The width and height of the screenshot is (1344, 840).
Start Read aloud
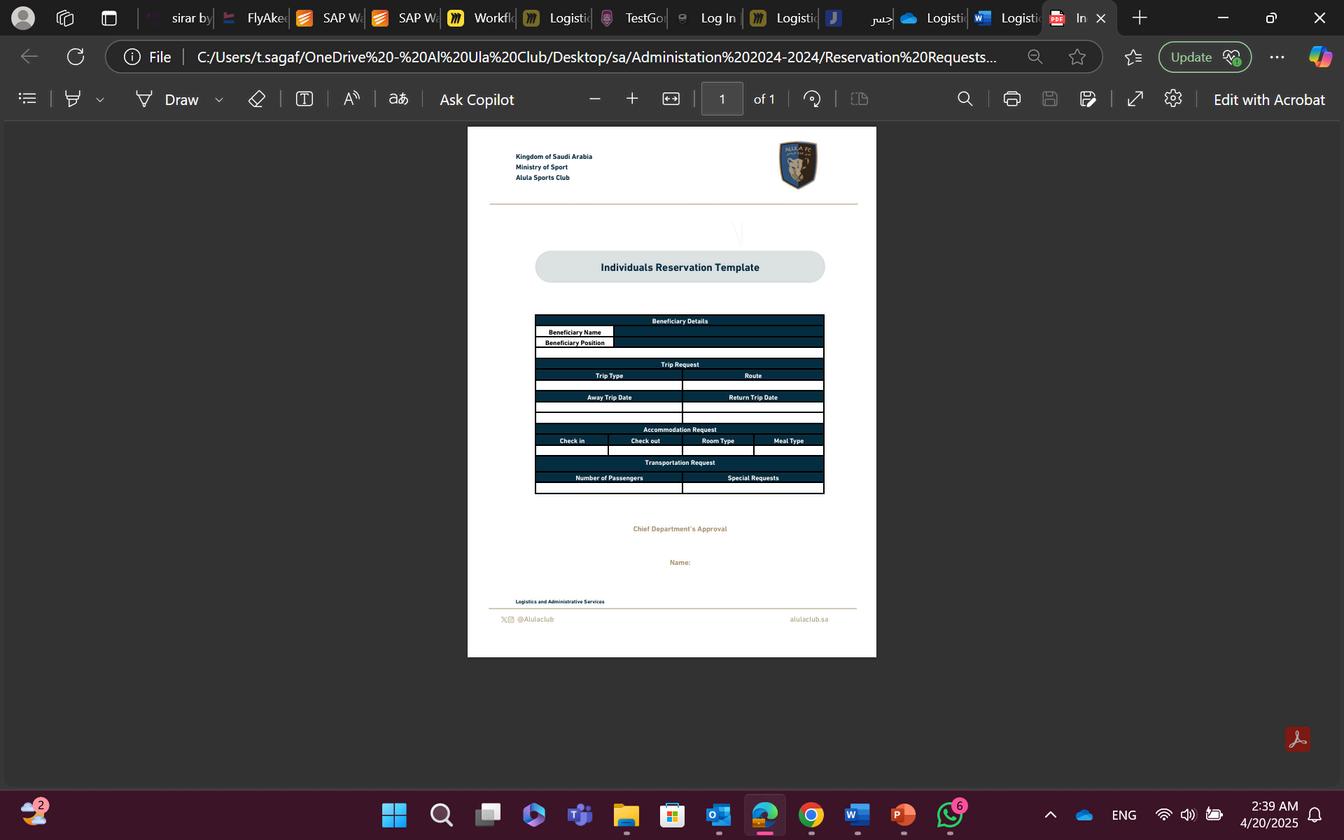pyautogui.click(x=351, y=99)
